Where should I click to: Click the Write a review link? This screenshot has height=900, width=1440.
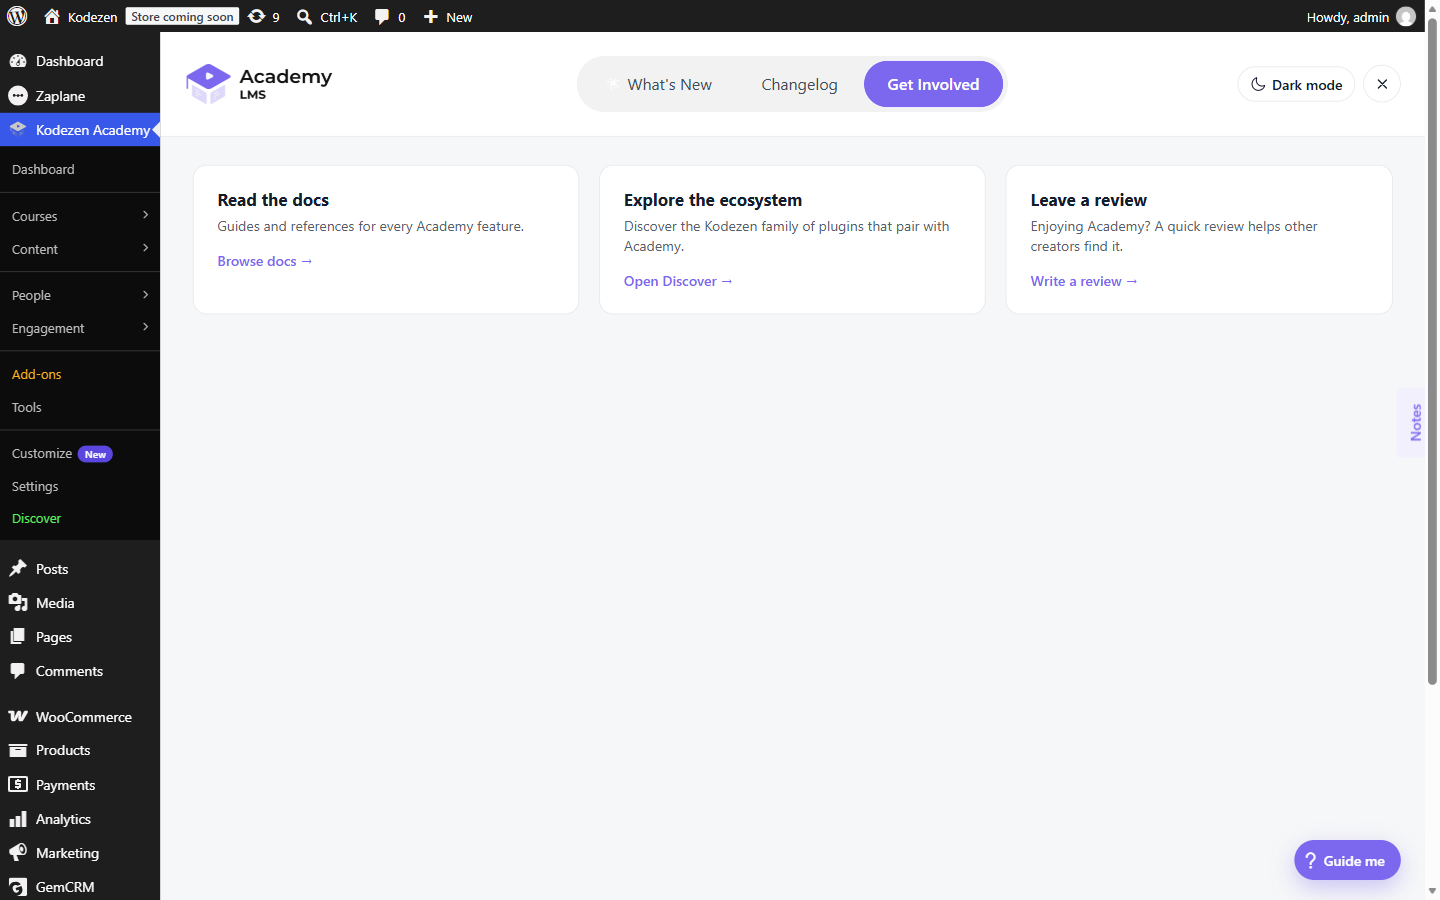[x=1084, y=281]
